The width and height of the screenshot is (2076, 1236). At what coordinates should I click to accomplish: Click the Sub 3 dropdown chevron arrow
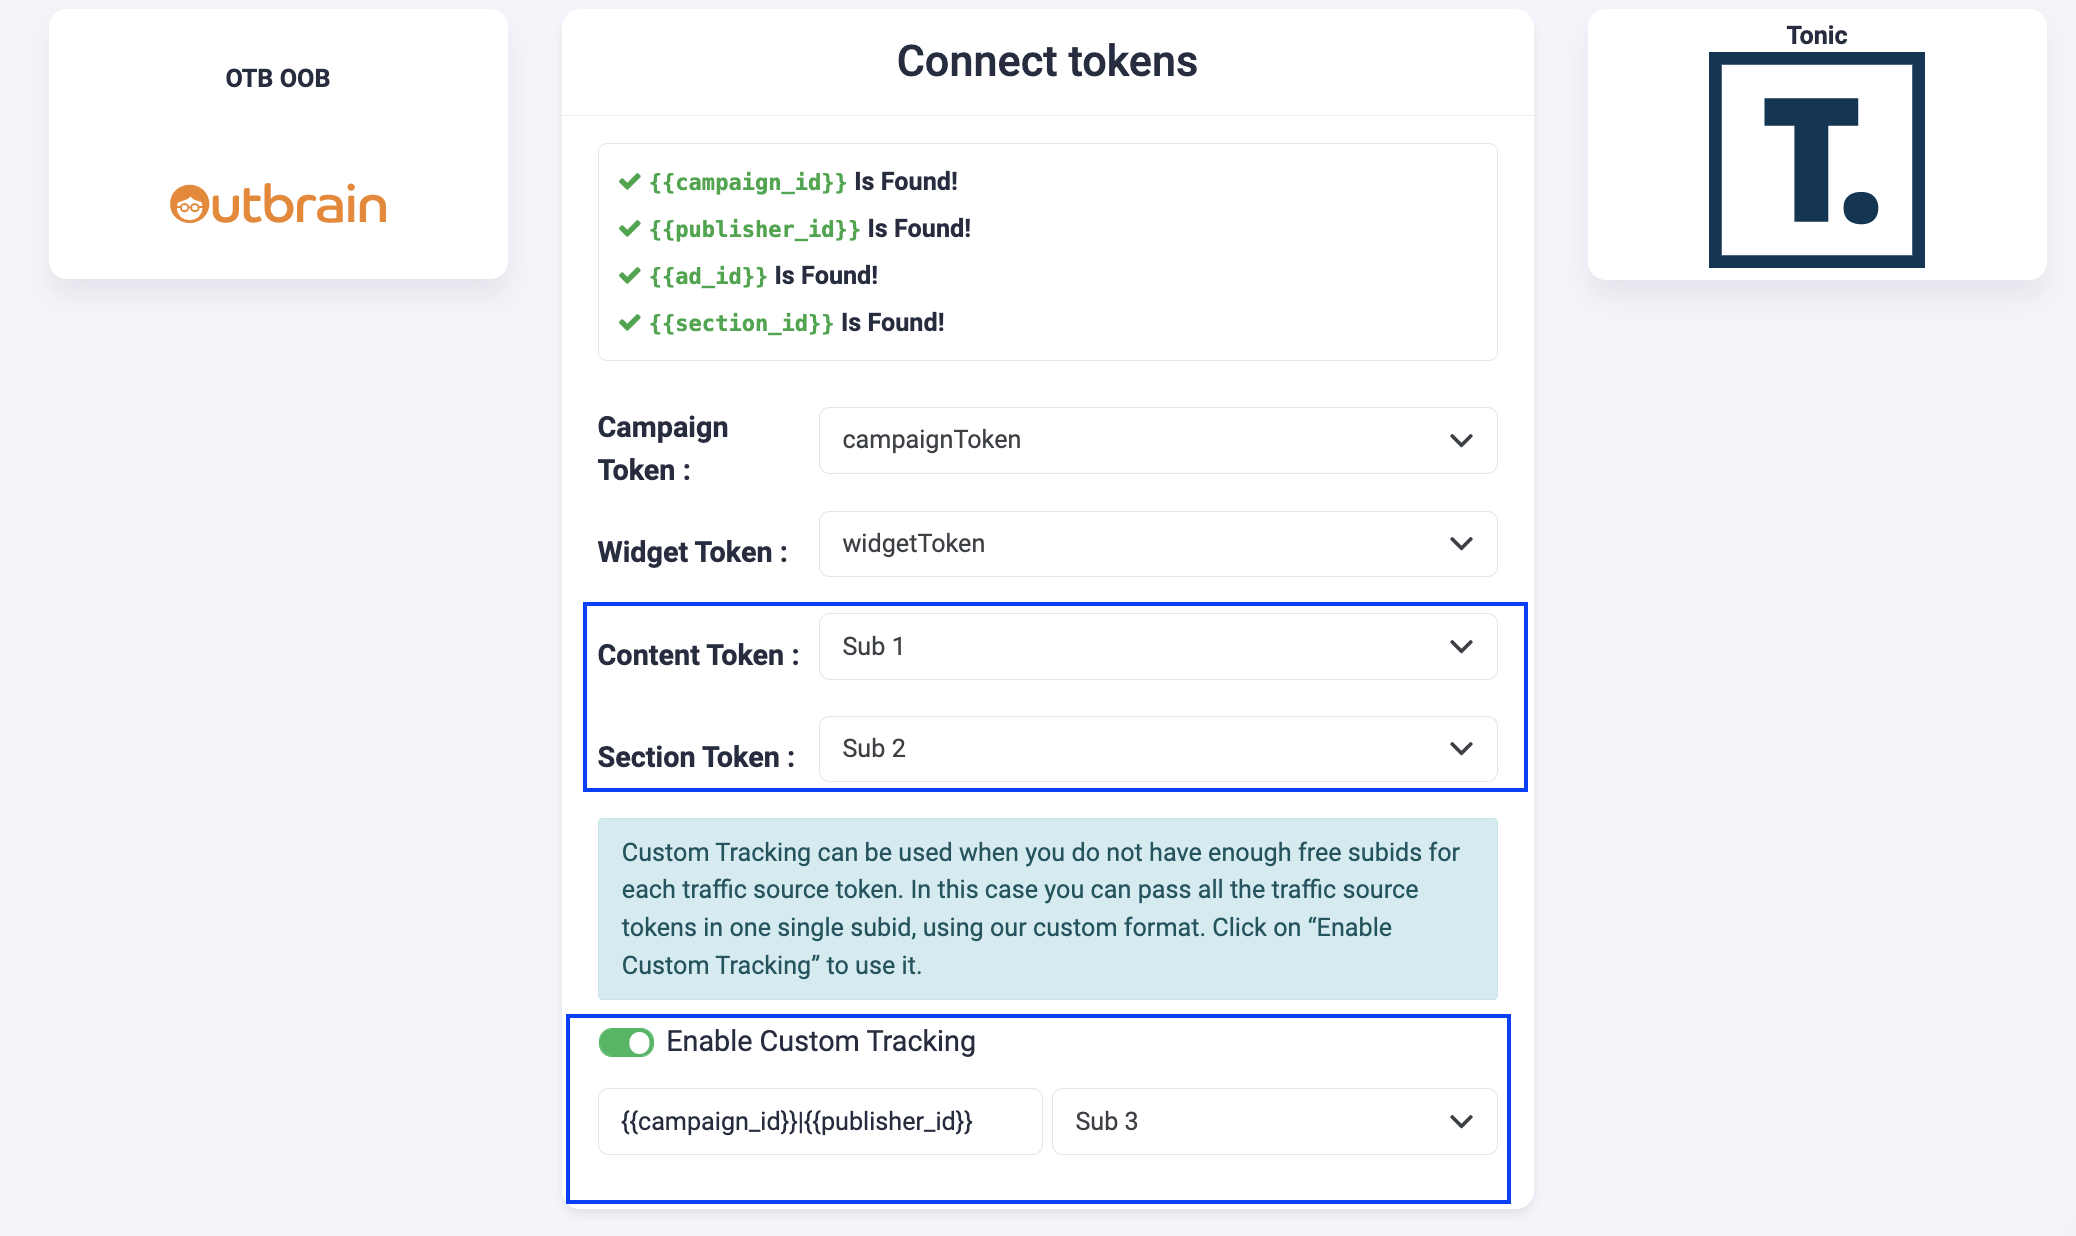point(1461,1121)
